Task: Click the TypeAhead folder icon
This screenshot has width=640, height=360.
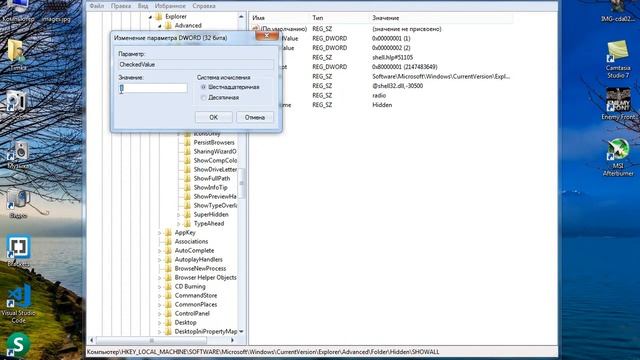Action: [x=187, y=223]
